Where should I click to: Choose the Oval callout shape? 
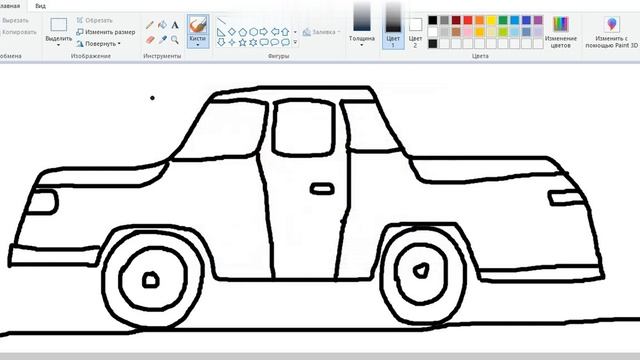pyautogui.click(x=275, y=42)
